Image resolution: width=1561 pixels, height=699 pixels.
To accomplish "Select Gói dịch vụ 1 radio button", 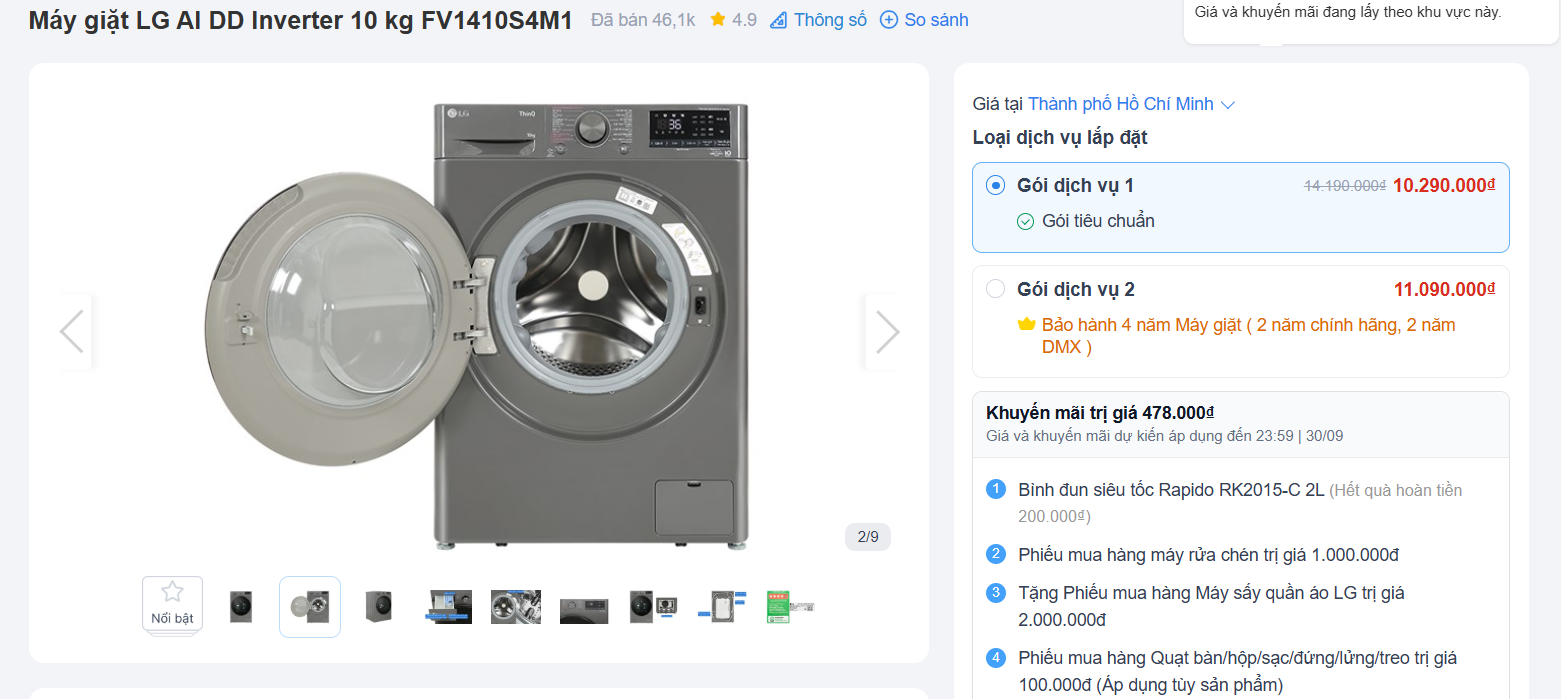I will pos(995,185).
